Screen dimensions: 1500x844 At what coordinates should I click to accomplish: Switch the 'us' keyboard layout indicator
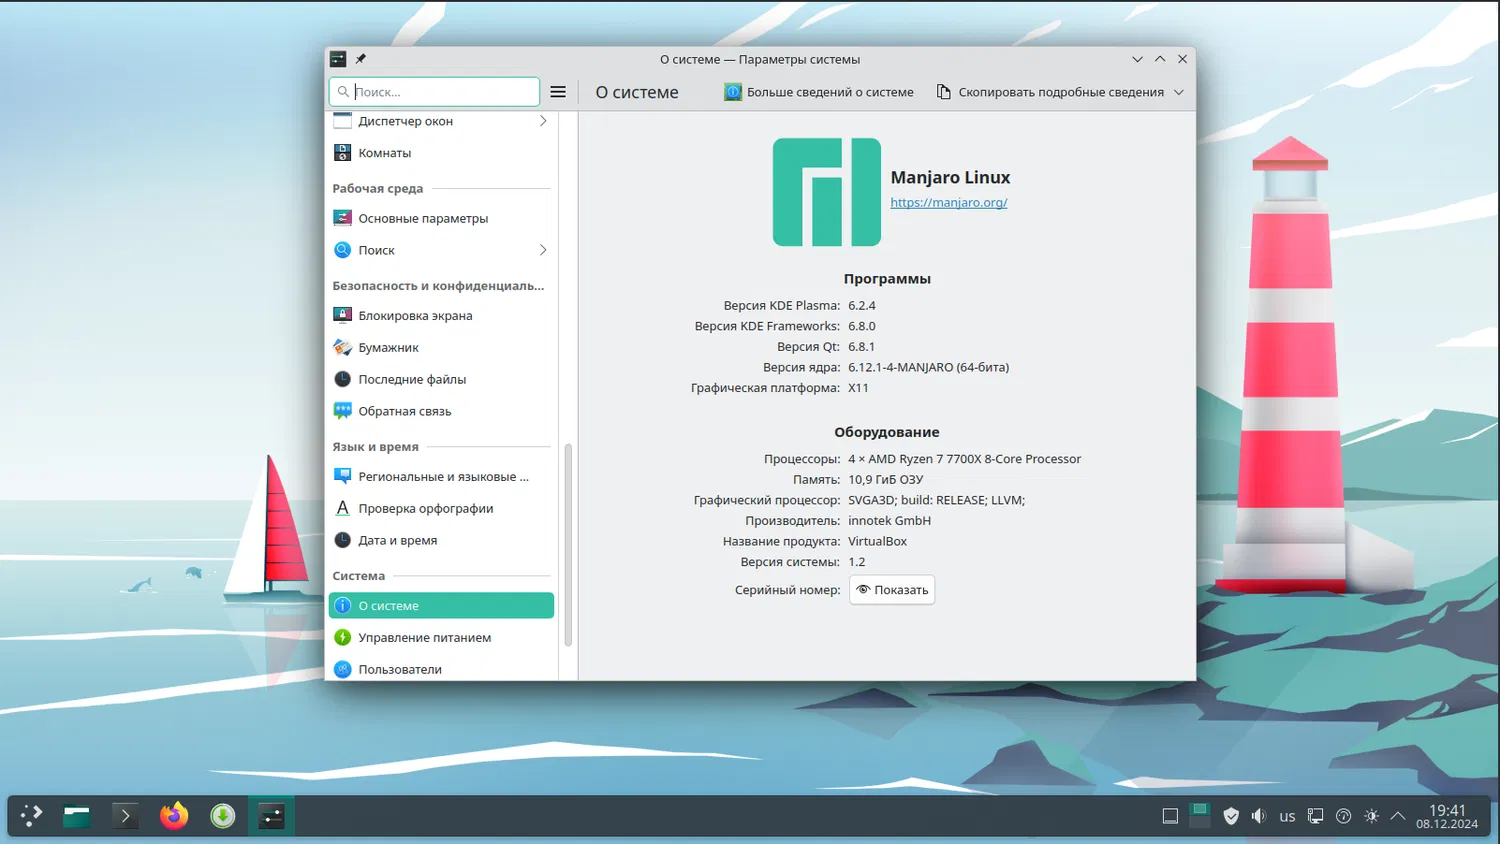point(1287,816)
